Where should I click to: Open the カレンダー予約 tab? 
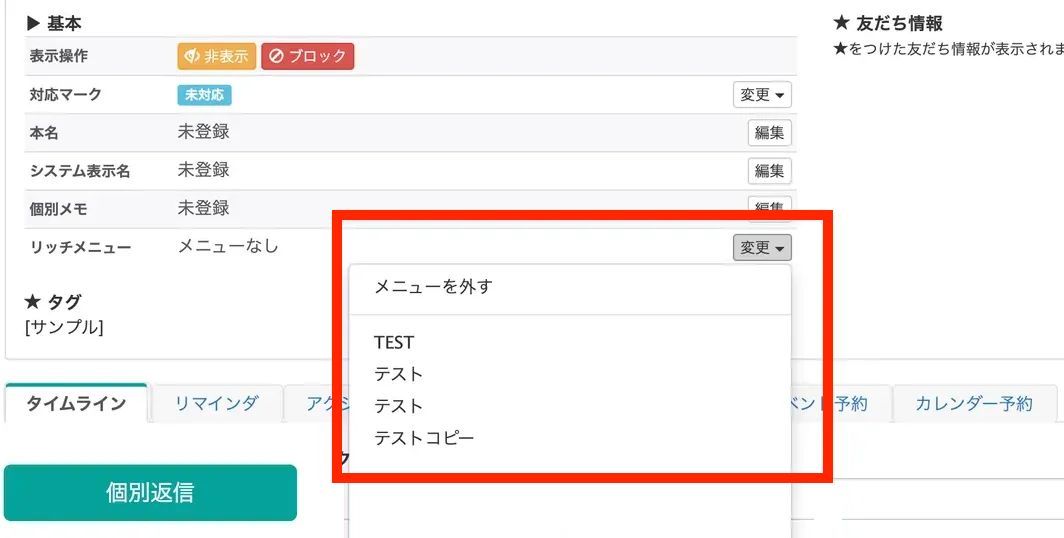[974, 404]
